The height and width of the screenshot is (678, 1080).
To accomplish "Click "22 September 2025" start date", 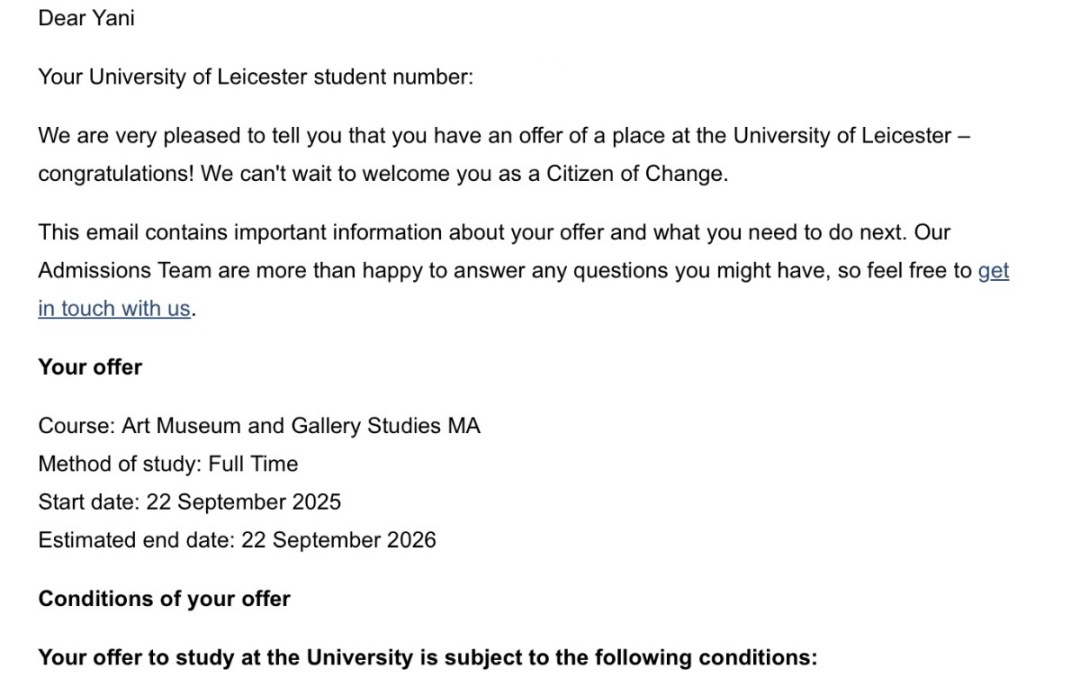I will click(243, 502).
